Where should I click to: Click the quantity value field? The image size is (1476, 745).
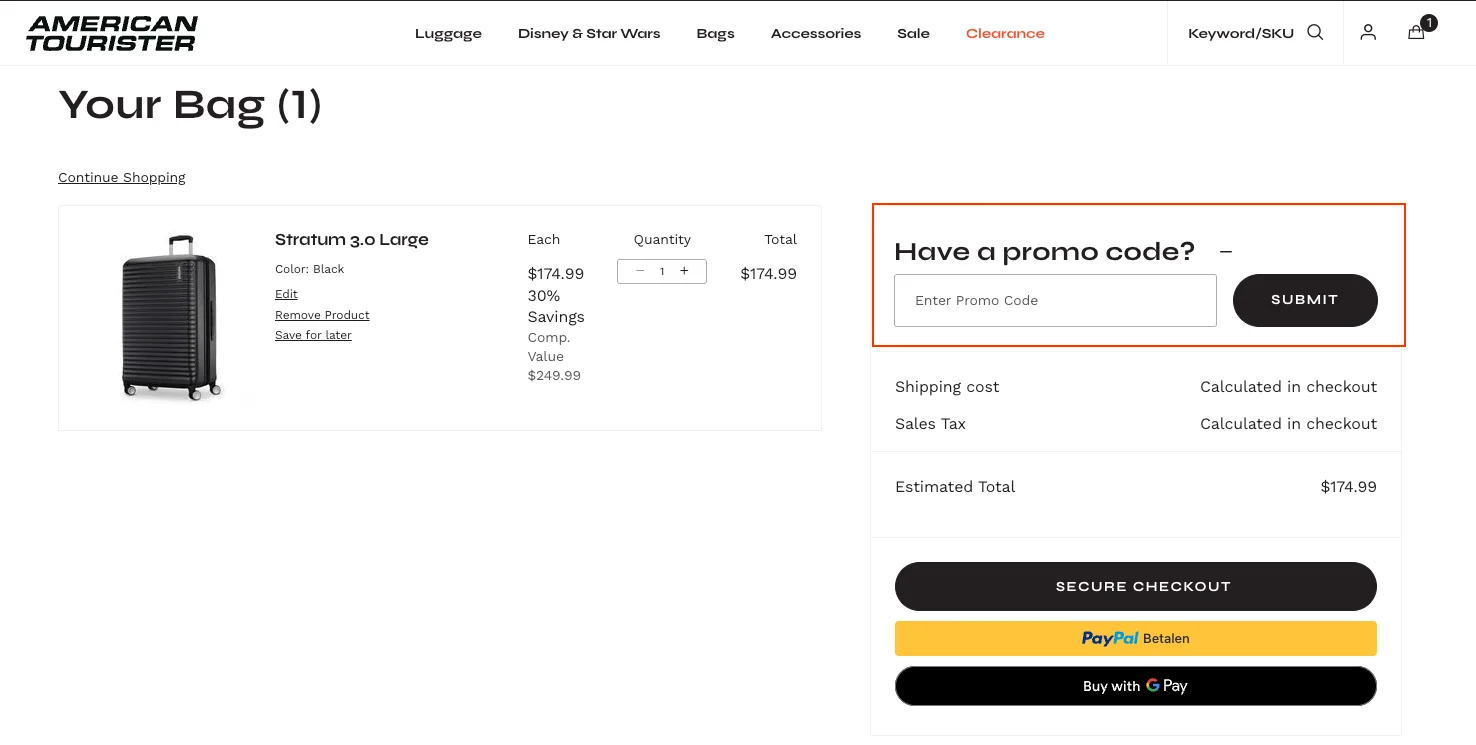coord(662,271)
